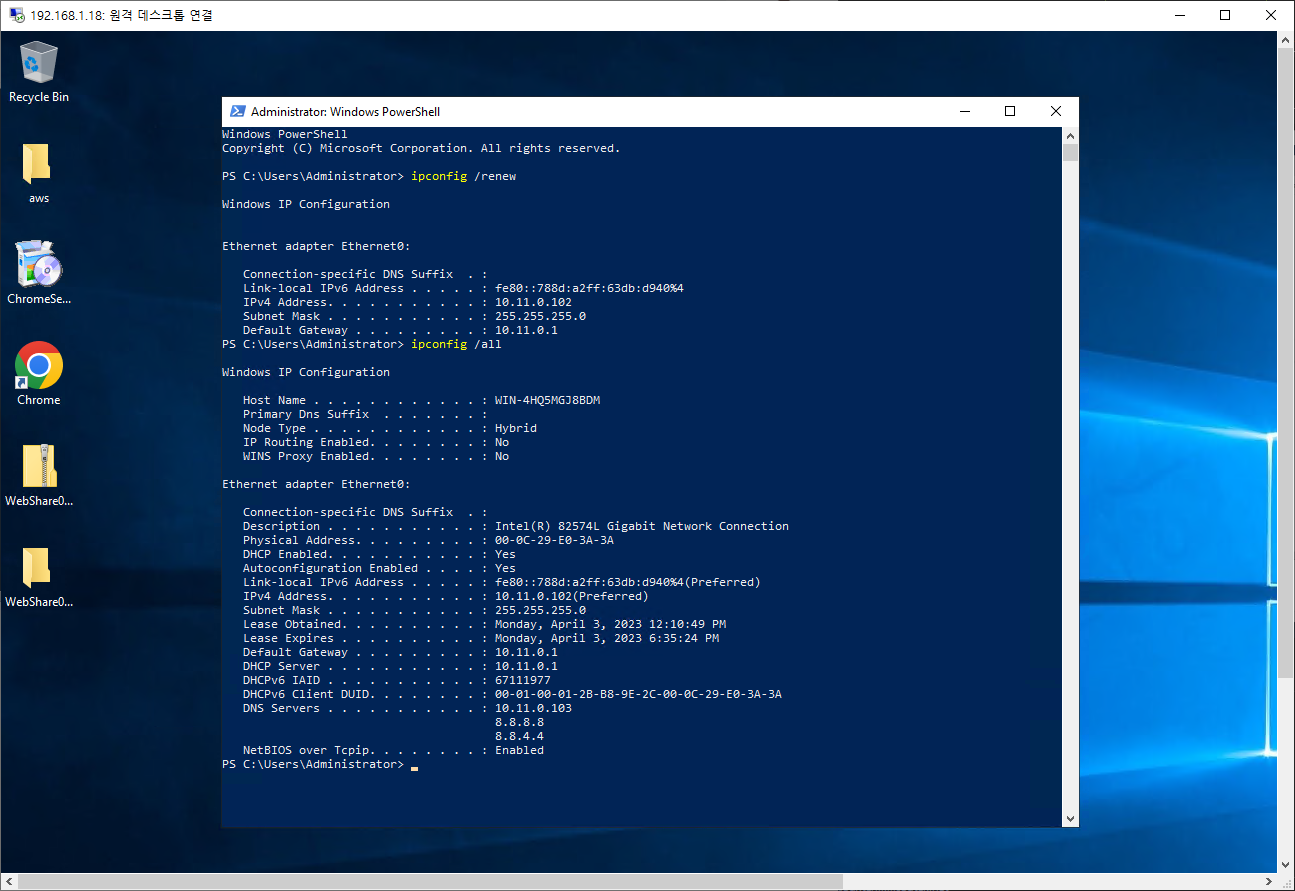This screenshot has height=891, width=1295.
Task: Click the Remote Desktop connection title icon
Action: click(x=16, y=15)
